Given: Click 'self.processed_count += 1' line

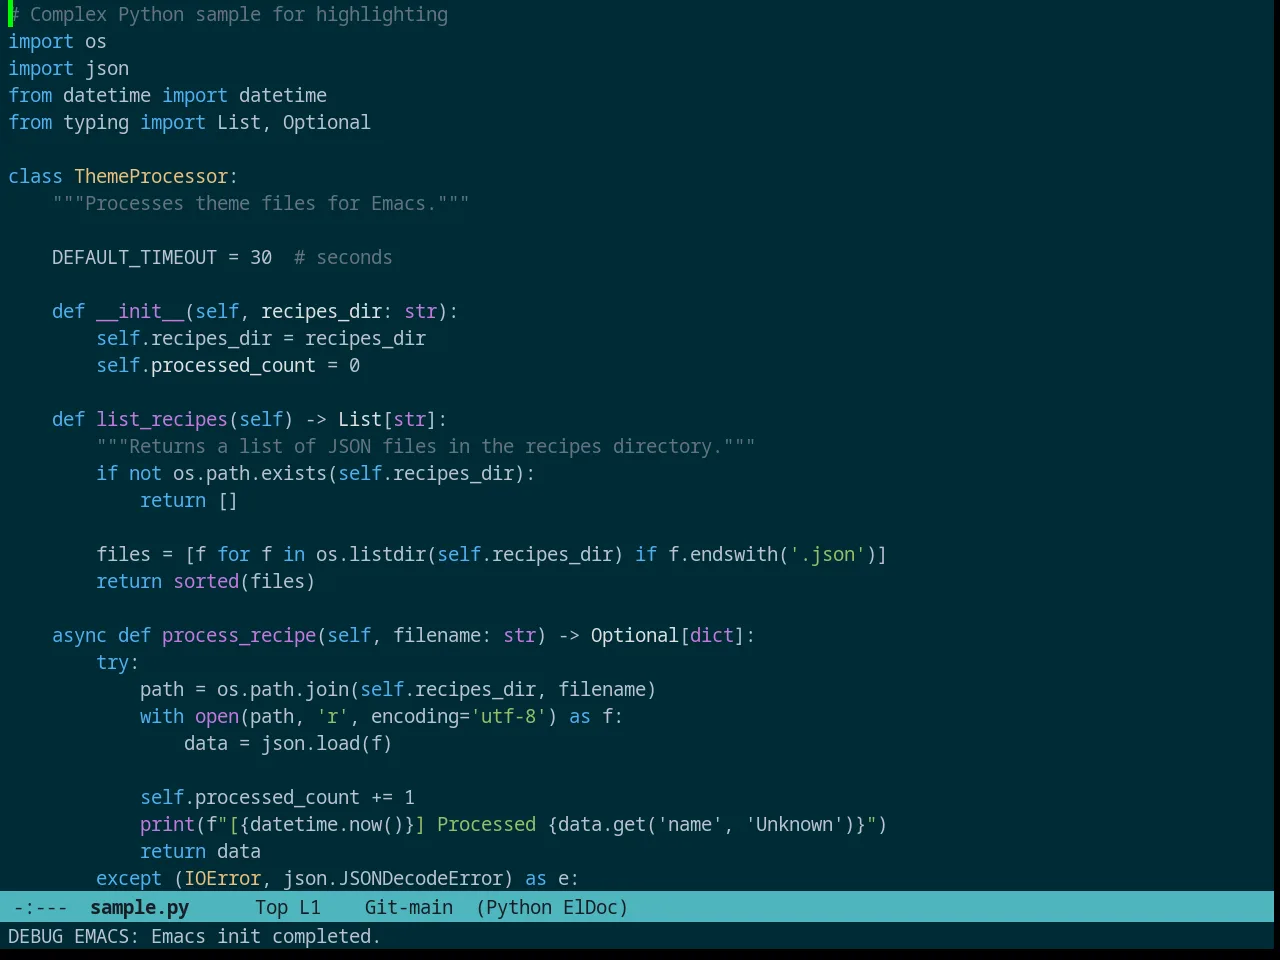Looking at the screenshot, I should click(x=277, y=797).
